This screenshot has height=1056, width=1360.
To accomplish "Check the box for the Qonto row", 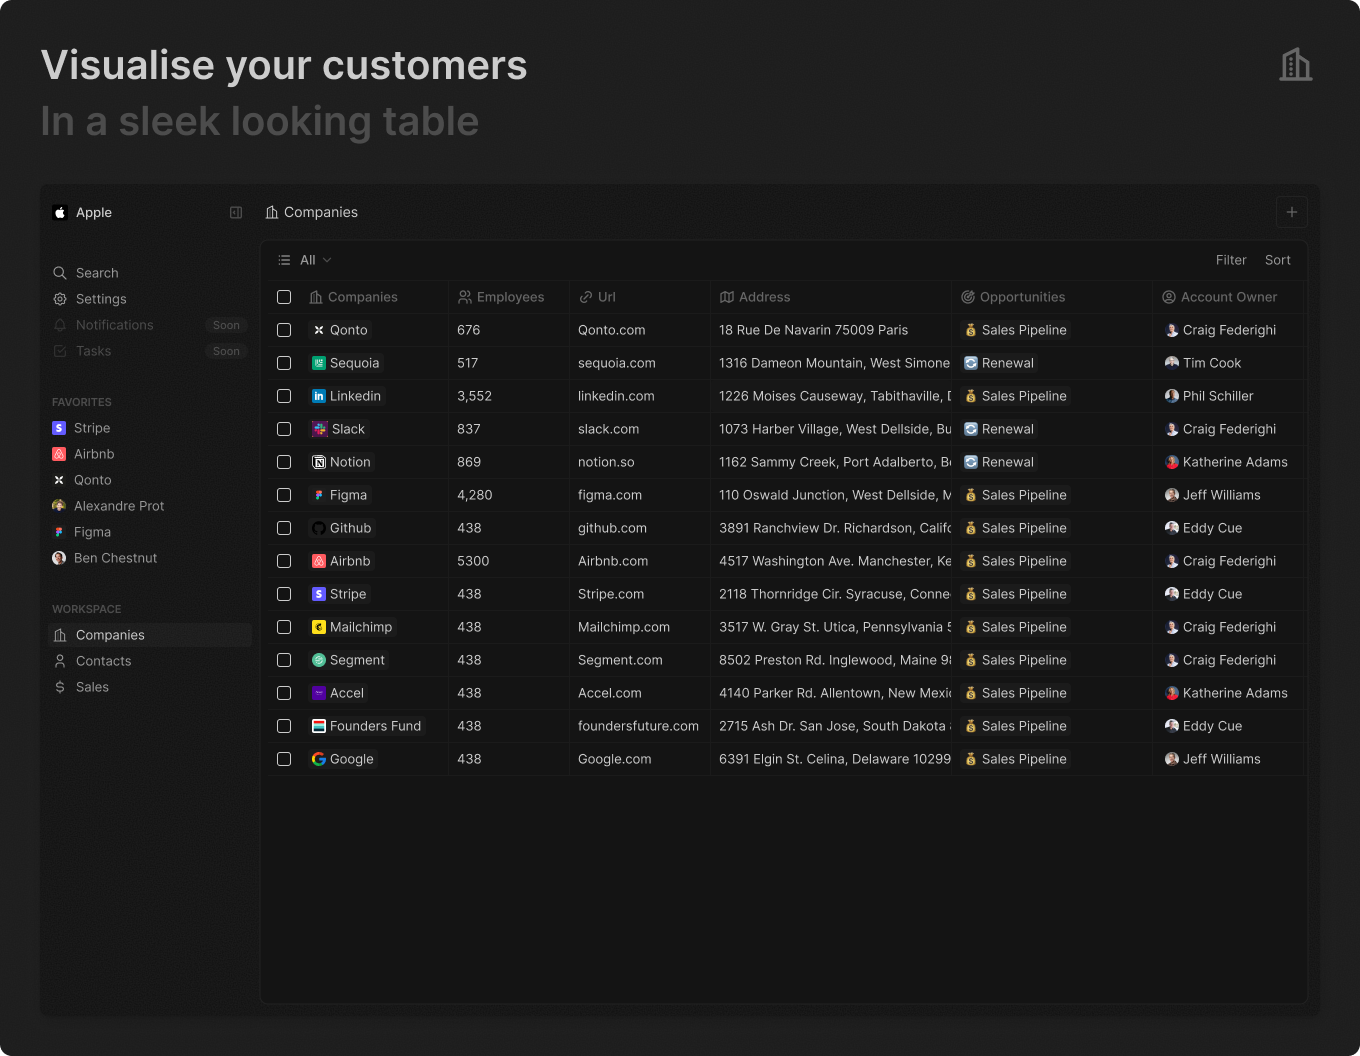I will (x=284, y=330).
